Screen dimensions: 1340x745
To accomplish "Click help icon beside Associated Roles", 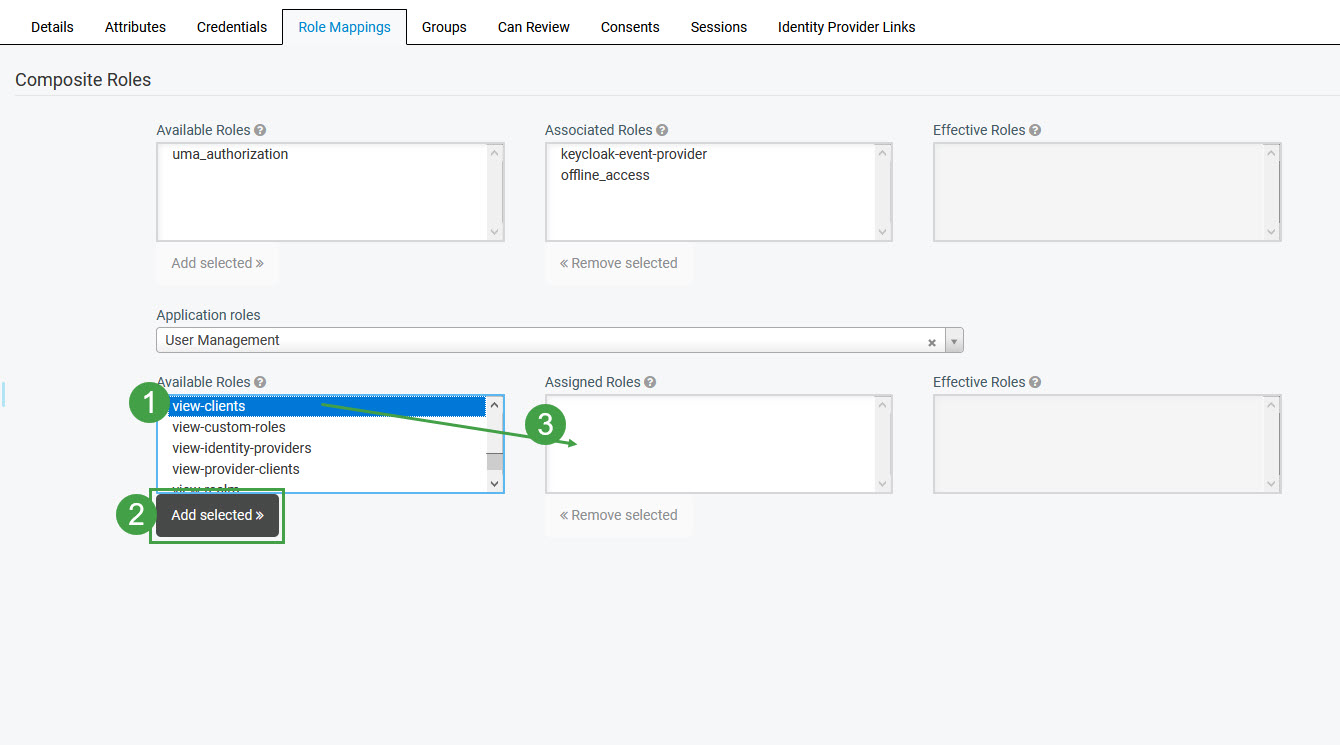I will [x=662, y=130].
